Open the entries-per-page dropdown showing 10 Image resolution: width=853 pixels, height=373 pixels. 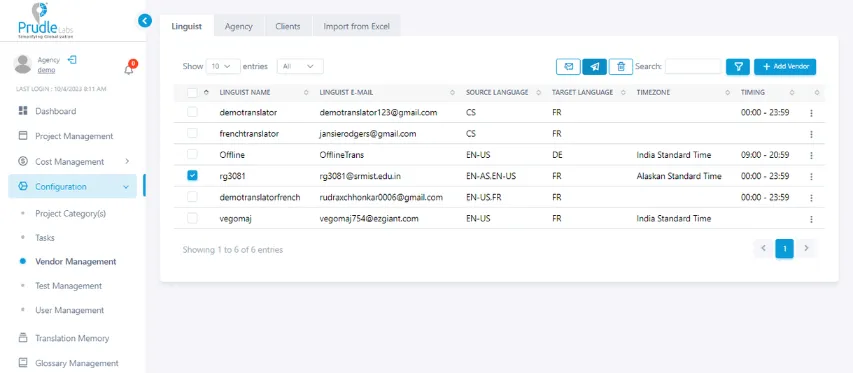click(223, 66)
